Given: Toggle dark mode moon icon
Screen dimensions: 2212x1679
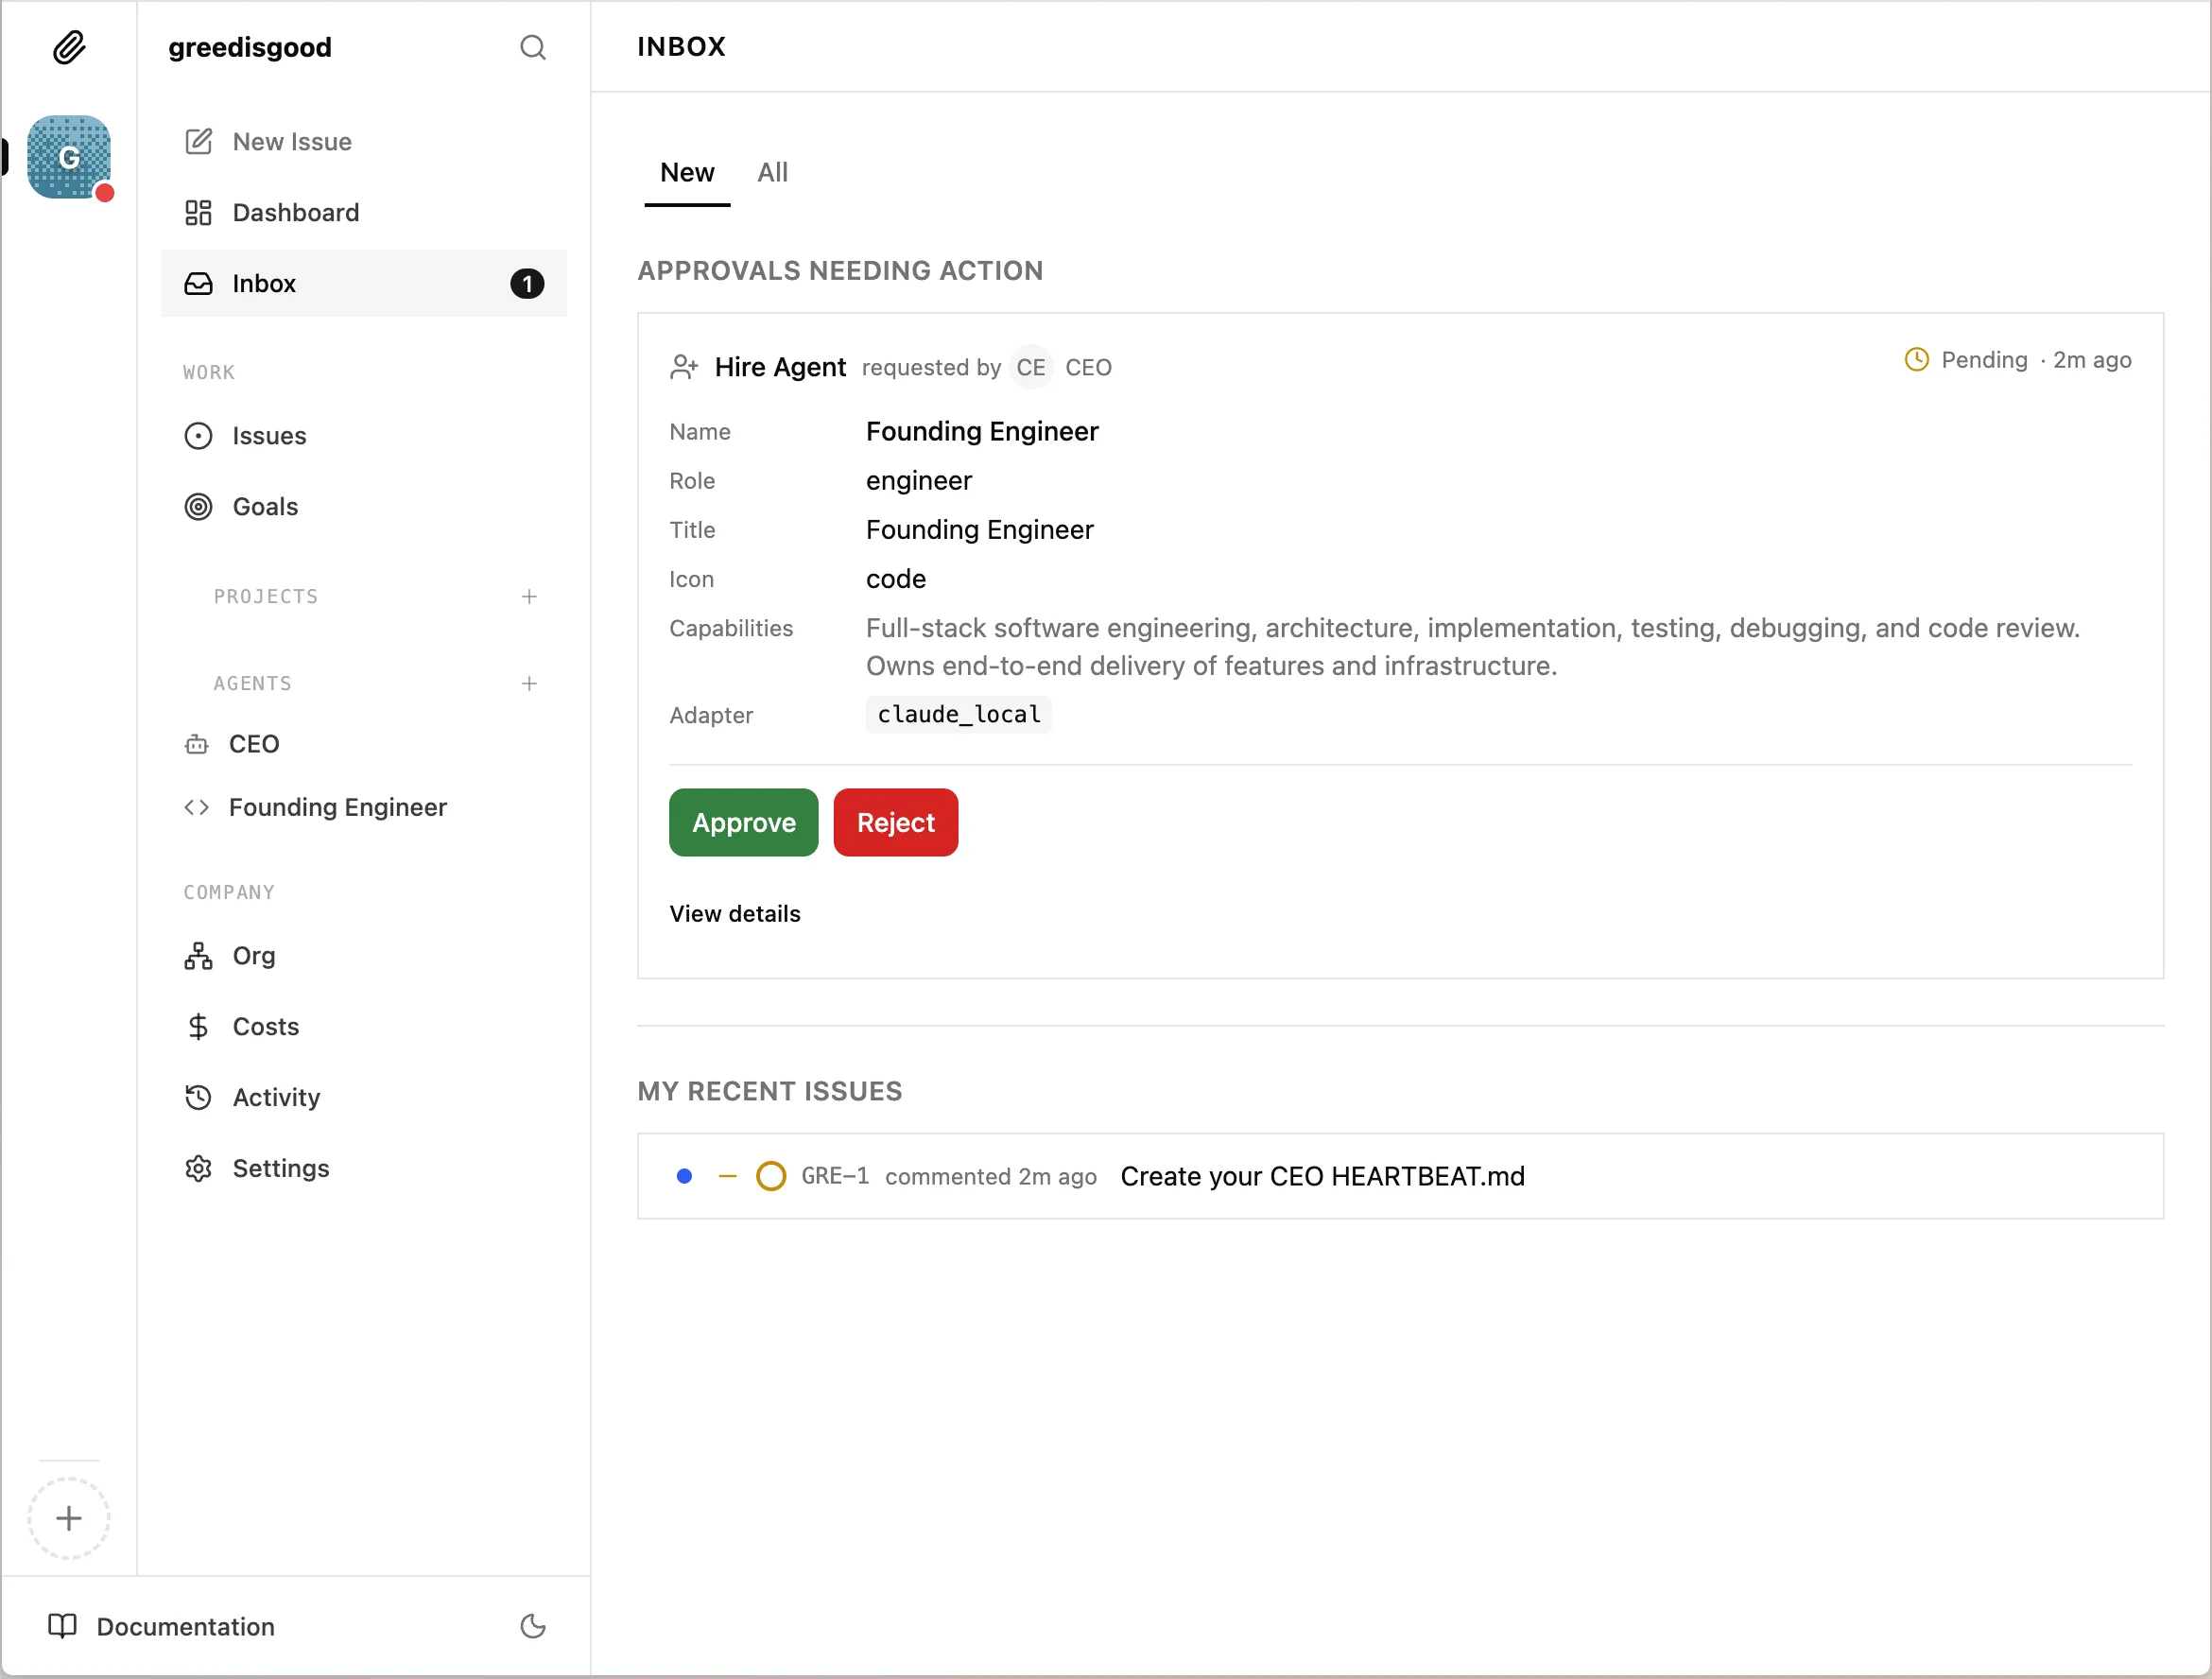Looking at the screenshot, I should pyautogui.click(x=532, y=1626).
